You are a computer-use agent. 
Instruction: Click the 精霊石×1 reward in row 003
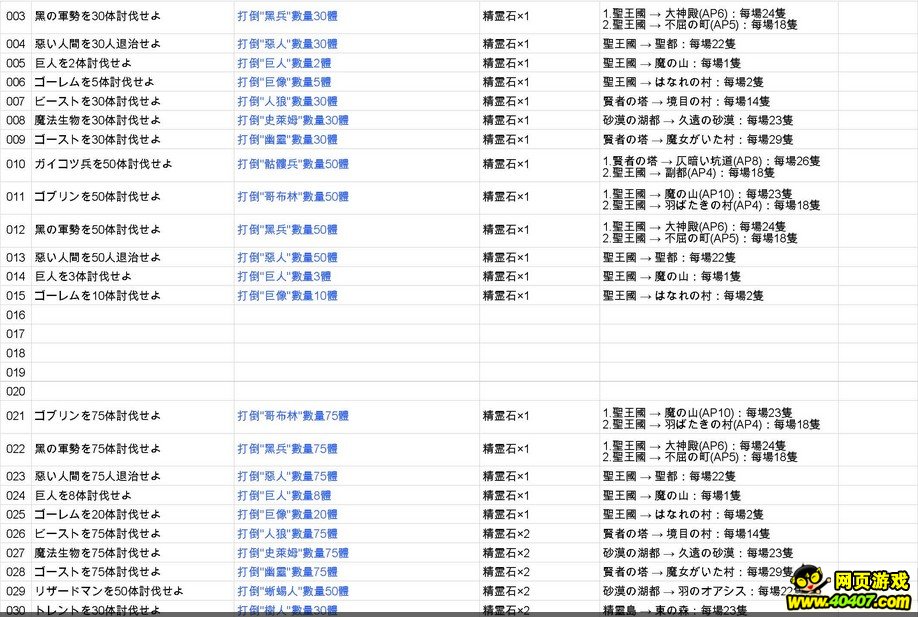click(506, 16)
